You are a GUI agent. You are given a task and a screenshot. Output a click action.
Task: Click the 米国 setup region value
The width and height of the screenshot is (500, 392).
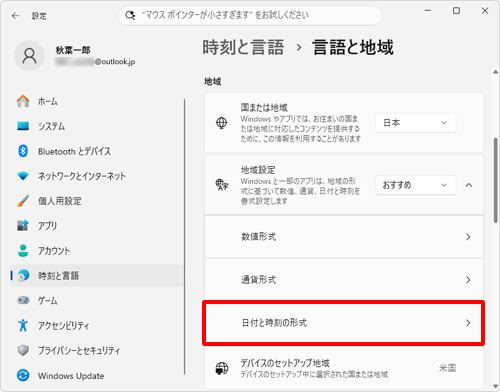coord(447,368)
